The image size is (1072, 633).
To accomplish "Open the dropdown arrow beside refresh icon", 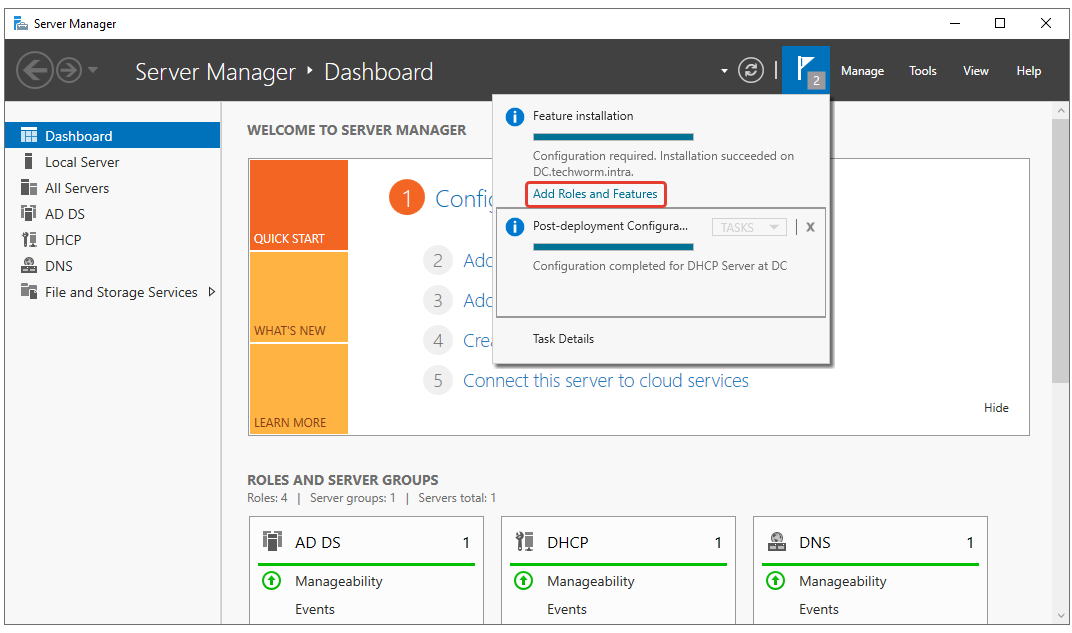I will (724, 71).
